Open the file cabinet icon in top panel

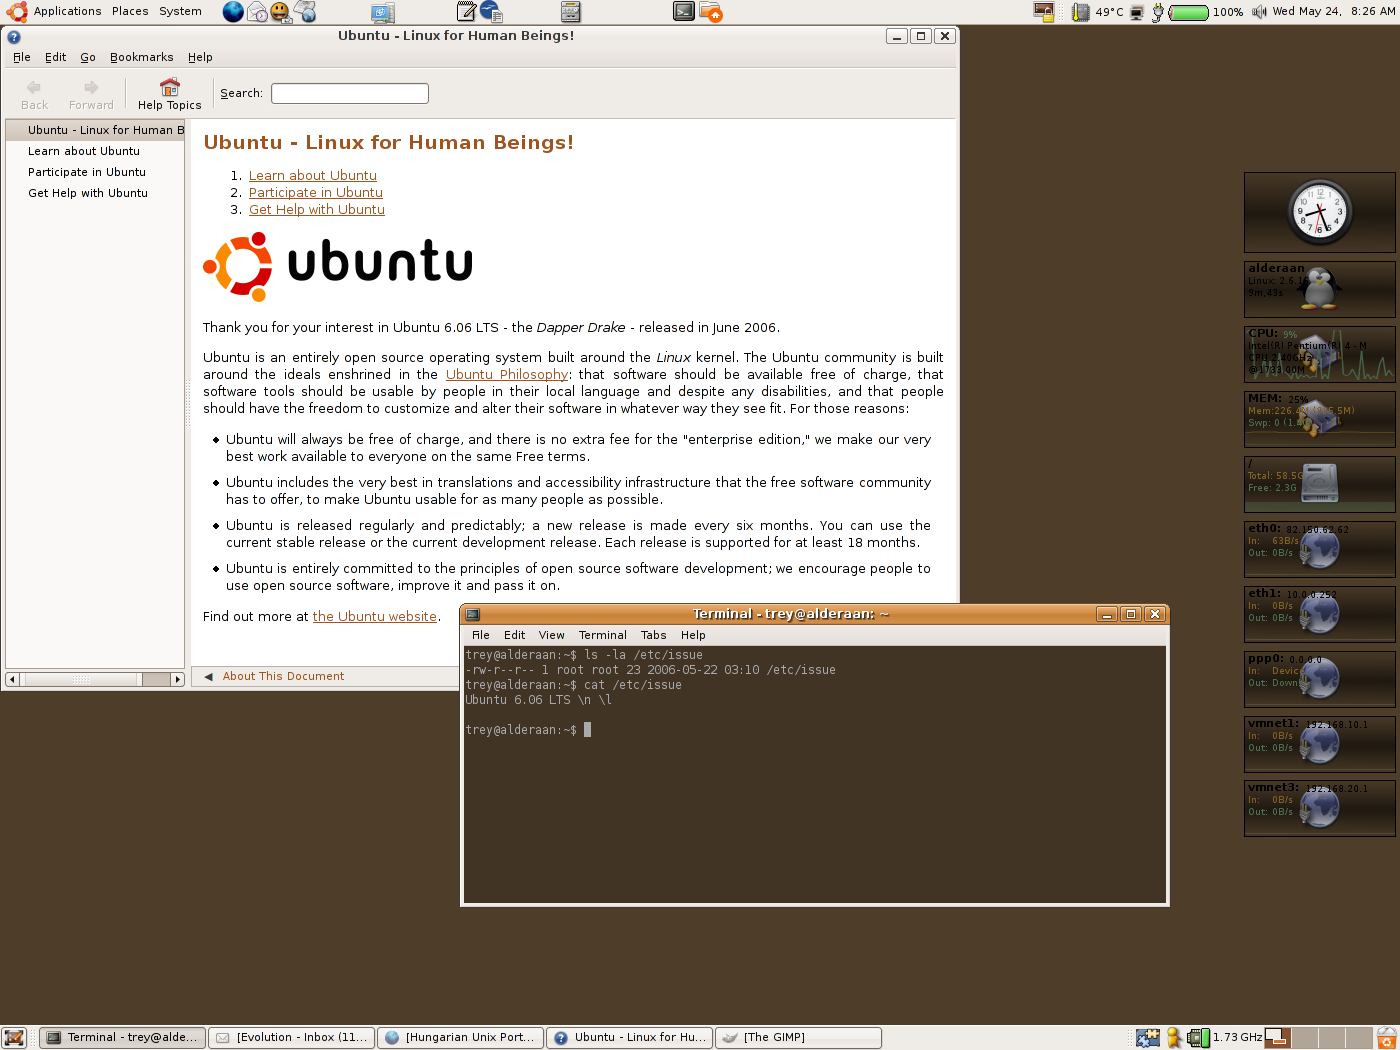coord(570,12)
